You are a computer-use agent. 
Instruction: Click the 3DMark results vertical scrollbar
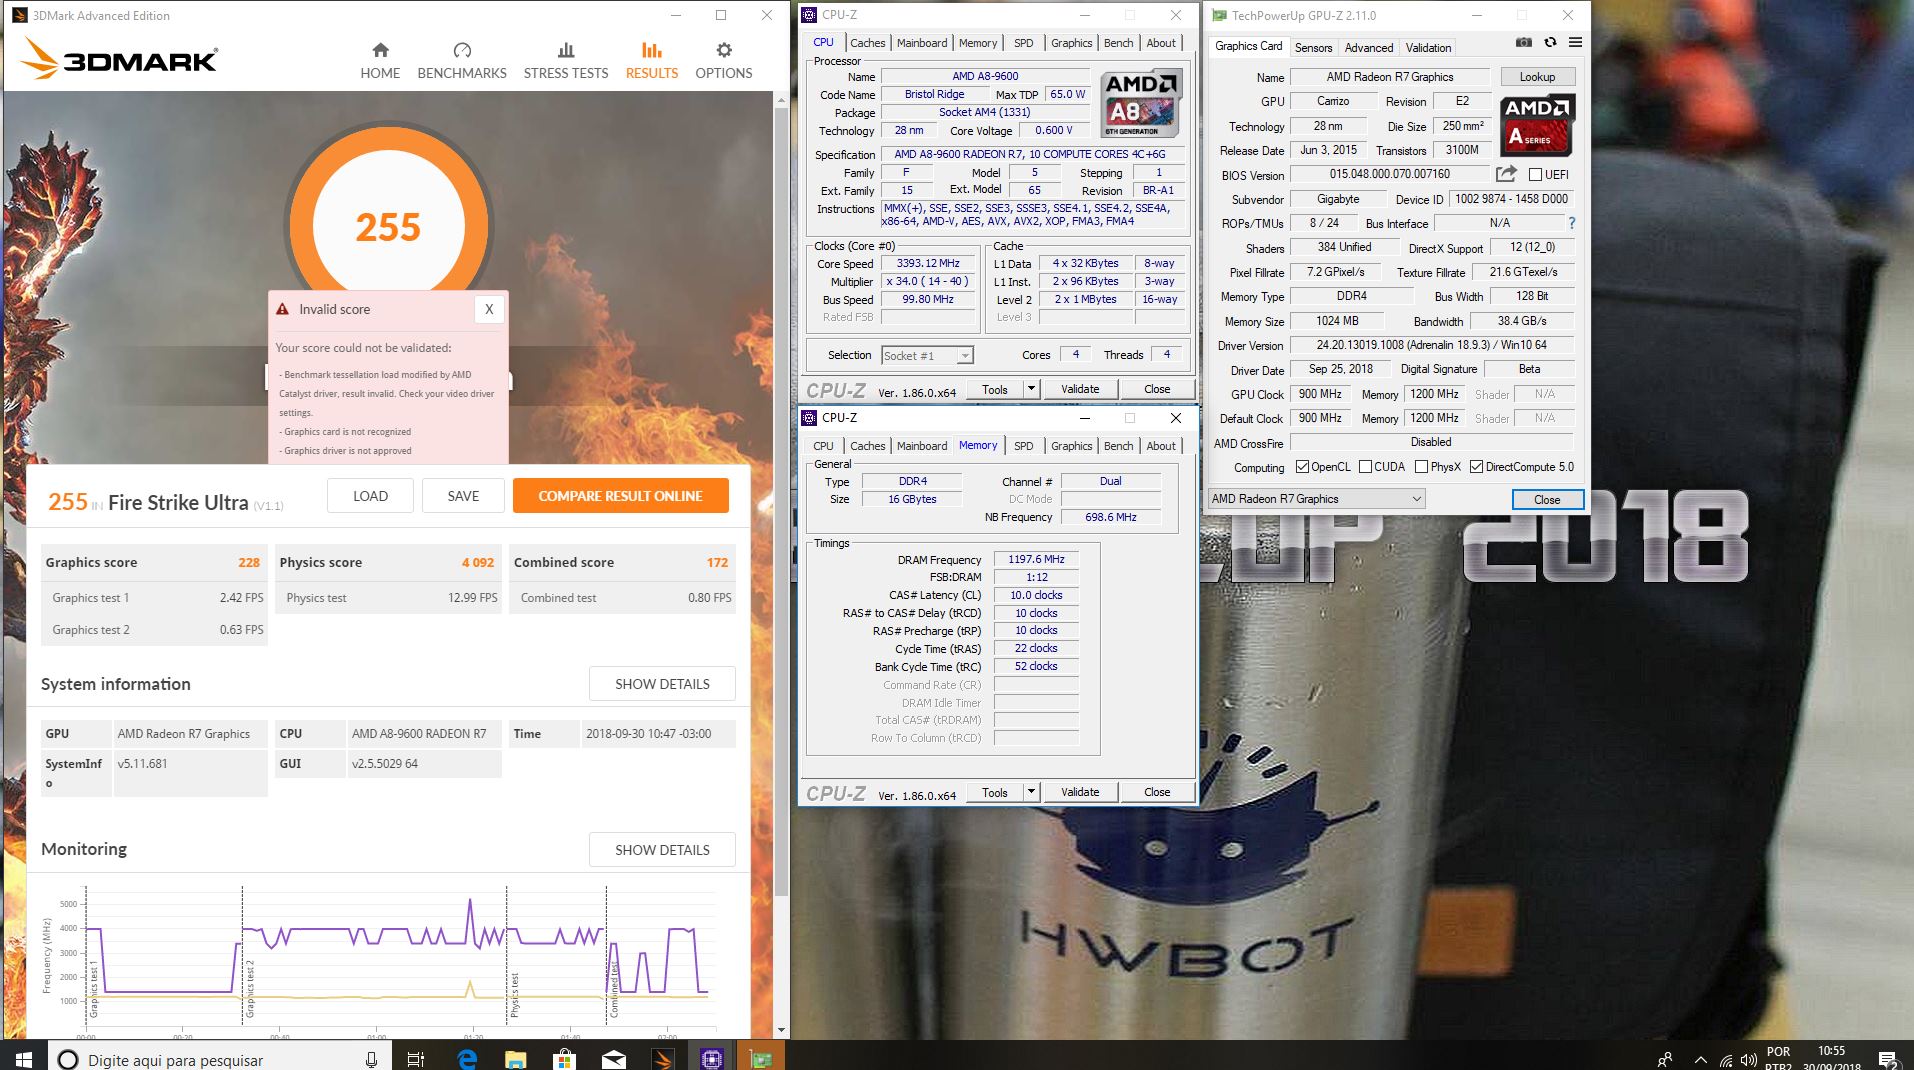coord(782,500)
